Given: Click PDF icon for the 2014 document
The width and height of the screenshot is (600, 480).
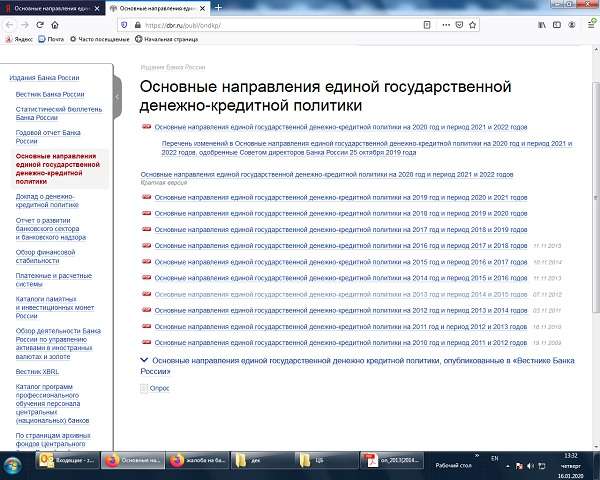Looking at the screenshot, I should pos(147,278).
